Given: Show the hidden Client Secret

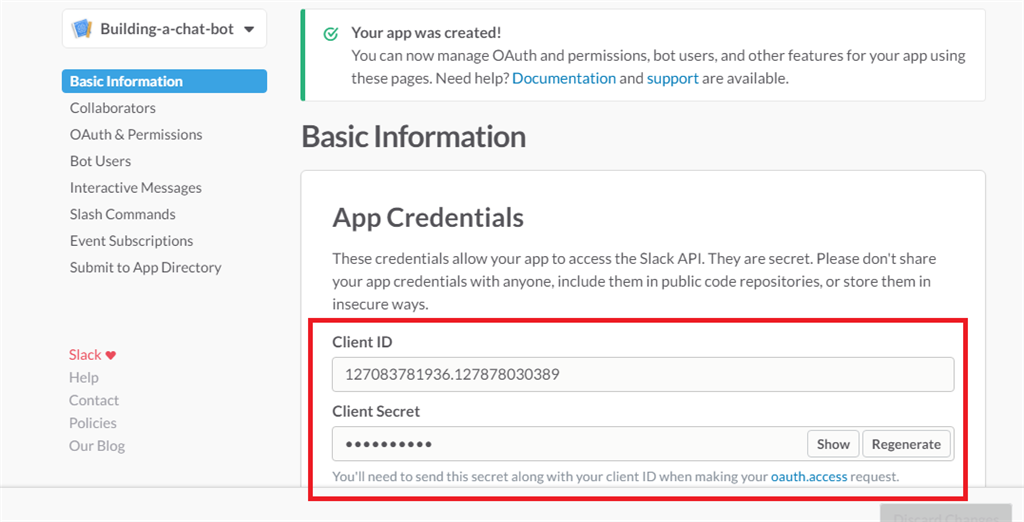Looking at the screenshot, I should [x=833, y=444].
